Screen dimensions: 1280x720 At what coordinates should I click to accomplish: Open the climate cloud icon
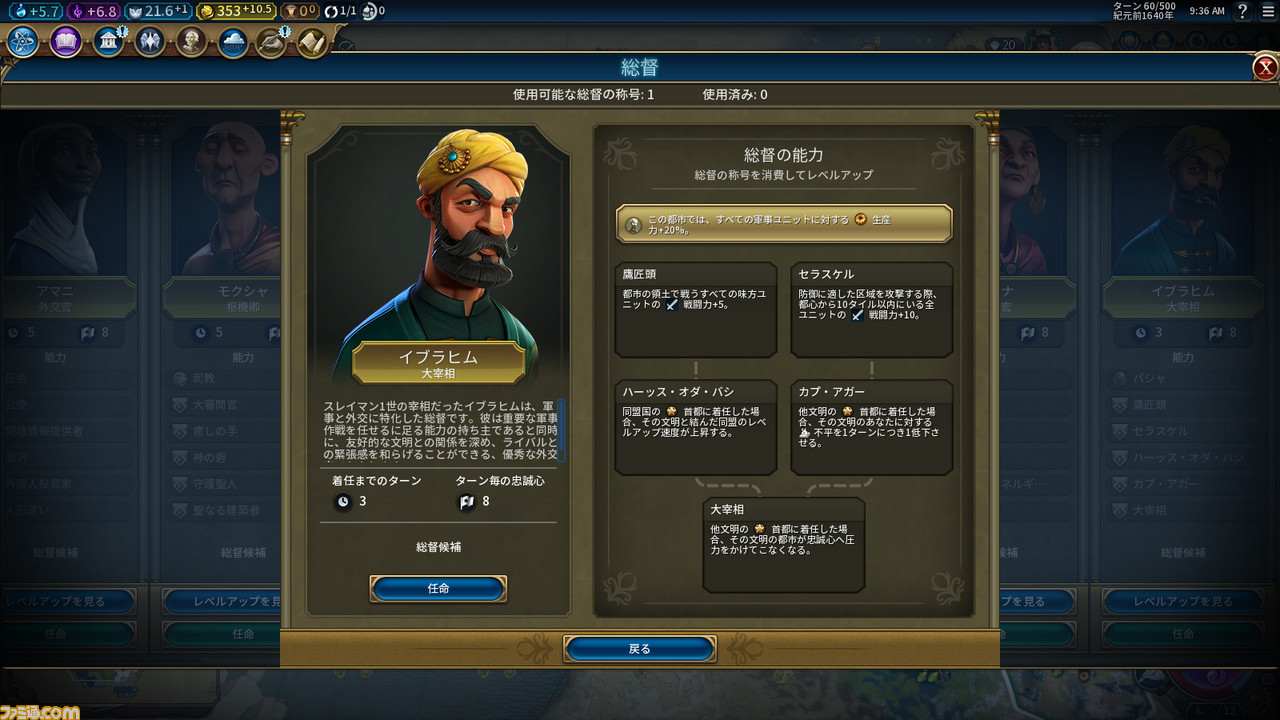pos(233,42)
